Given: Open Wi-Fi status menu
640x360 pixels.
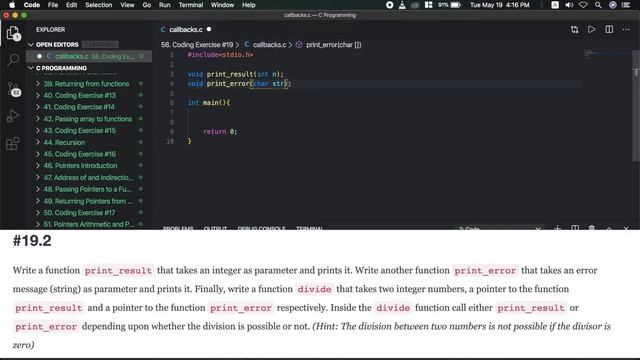Looking at the screenshot, I should 583,5.
